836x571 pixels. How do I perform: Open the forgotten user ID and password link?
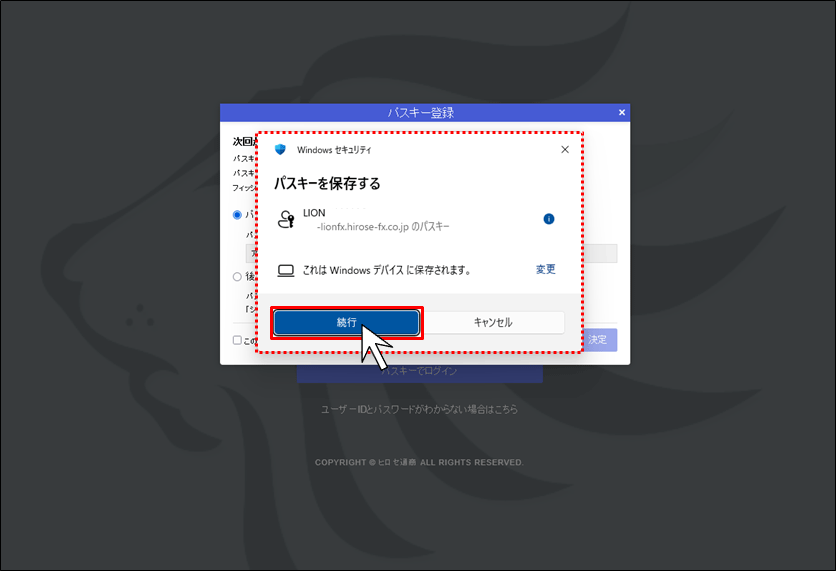tap(419, 409)
